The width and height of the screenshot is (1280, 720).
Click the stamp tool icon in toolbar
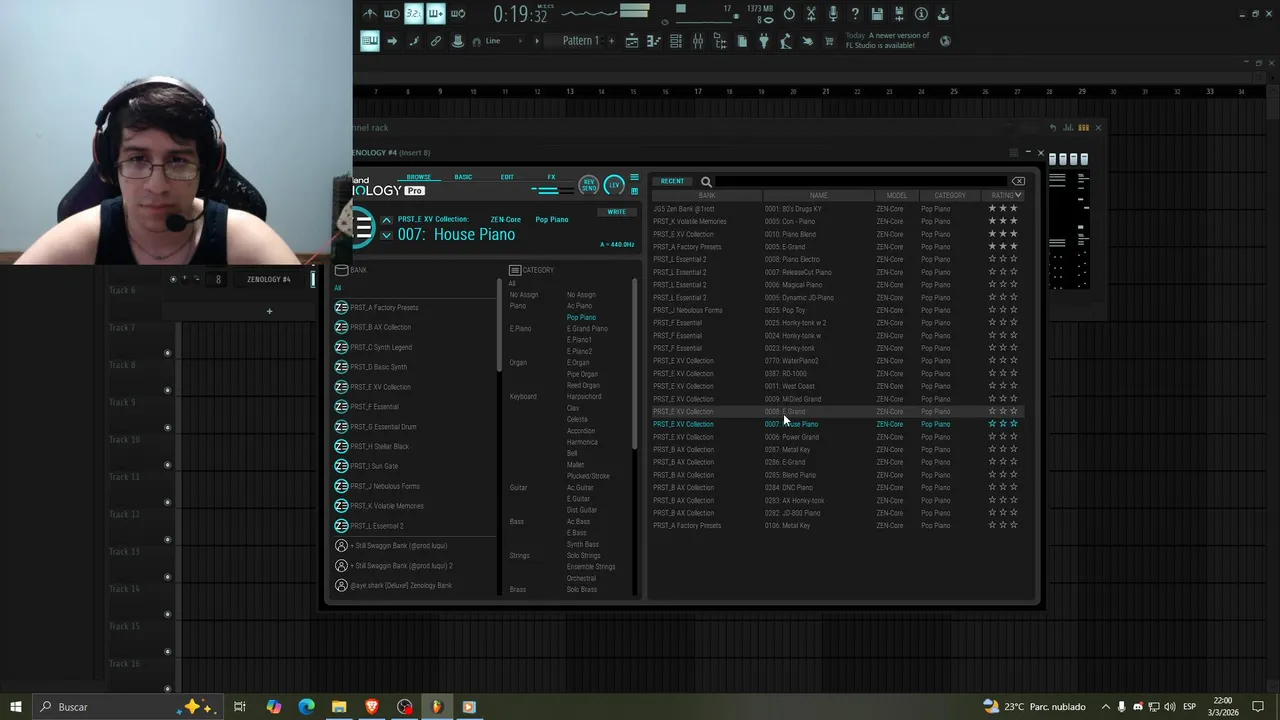pyautogui.click(x=458, y=41)
